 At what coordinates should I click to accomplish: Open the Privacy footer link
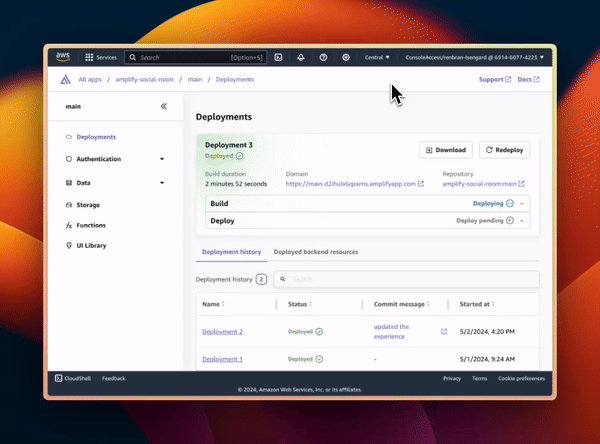coord(452,379)
